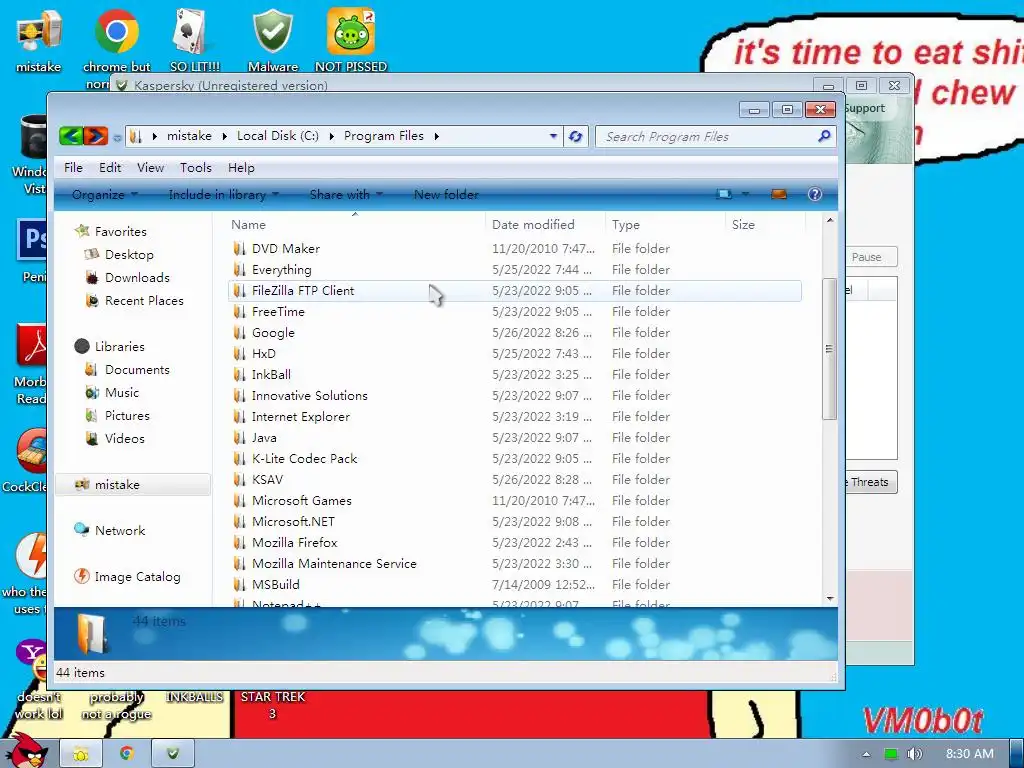Select the Mozilla Firefox folder
Viewport: 1024px width, 768px height.
coord(515,543)
